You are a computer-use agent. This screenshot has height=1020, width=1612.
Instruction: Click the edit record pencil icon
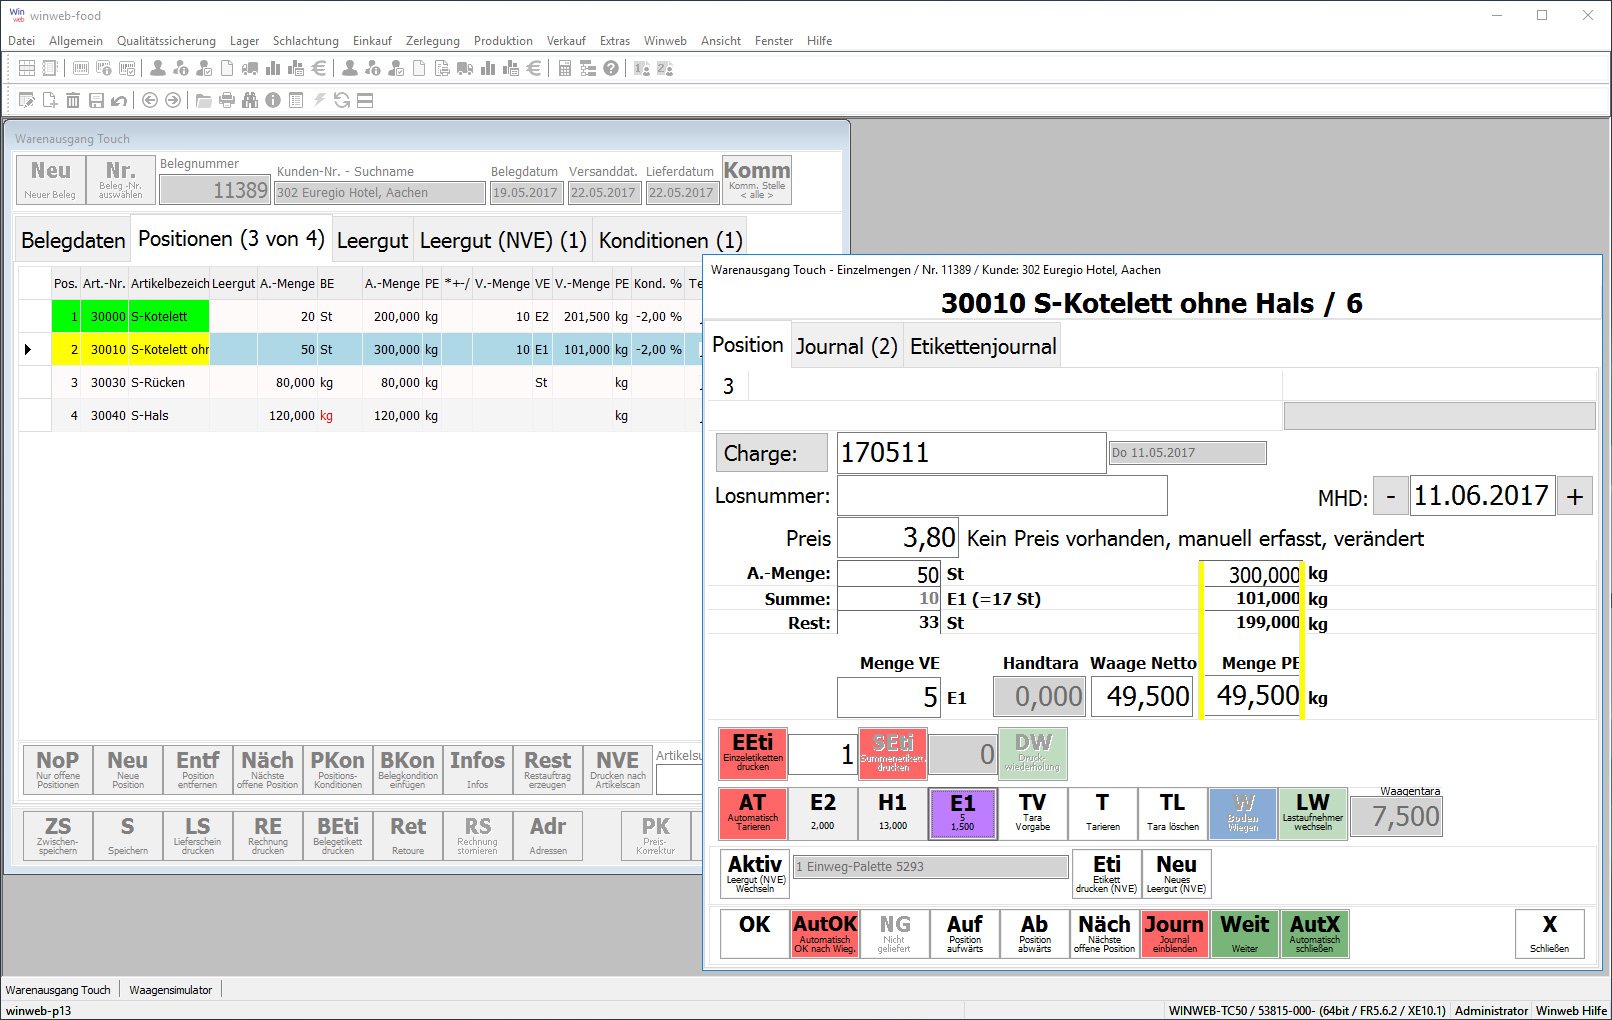point(27,100)
